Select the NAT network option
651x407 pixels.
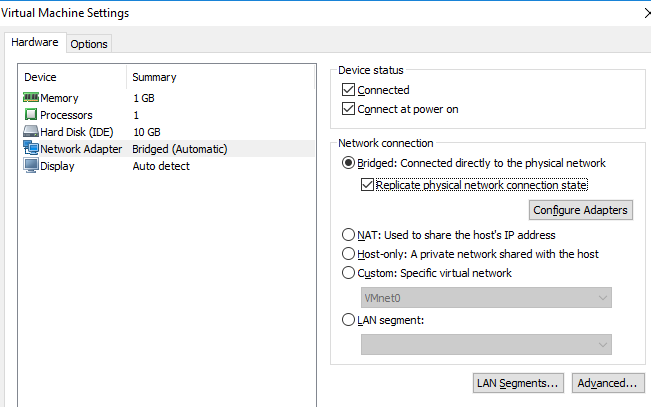[x=348, y=235]
